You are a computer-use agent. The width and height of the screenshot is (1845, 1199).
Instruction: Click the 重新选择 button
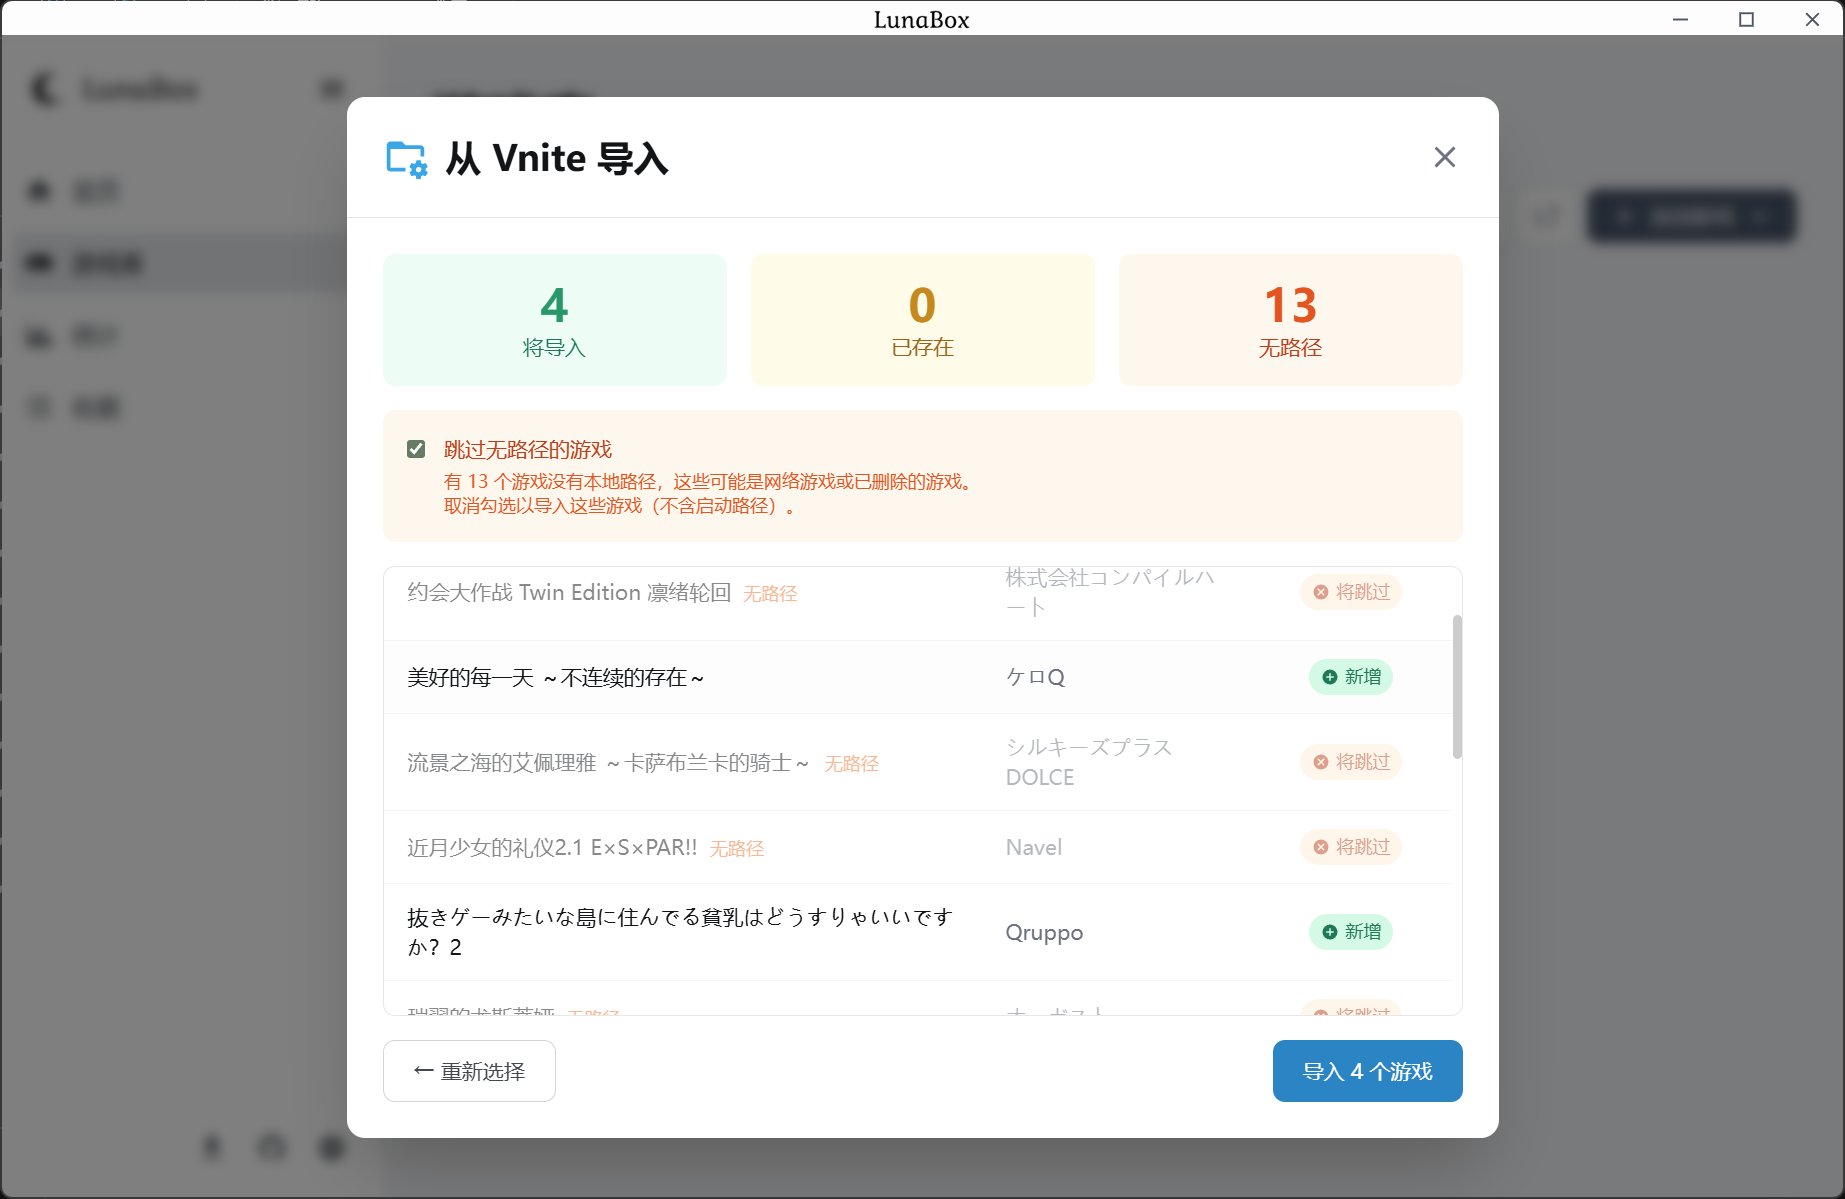pyautogui.click(x=469, y=1070)
